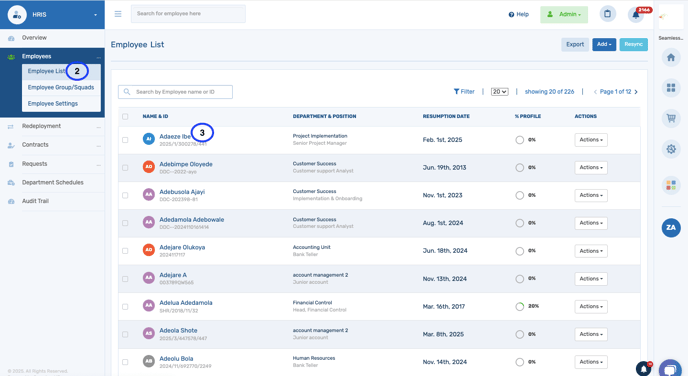Click the hamburger menu icon
The width and height of the screenshot is (688, 376).
click(118, 14)
